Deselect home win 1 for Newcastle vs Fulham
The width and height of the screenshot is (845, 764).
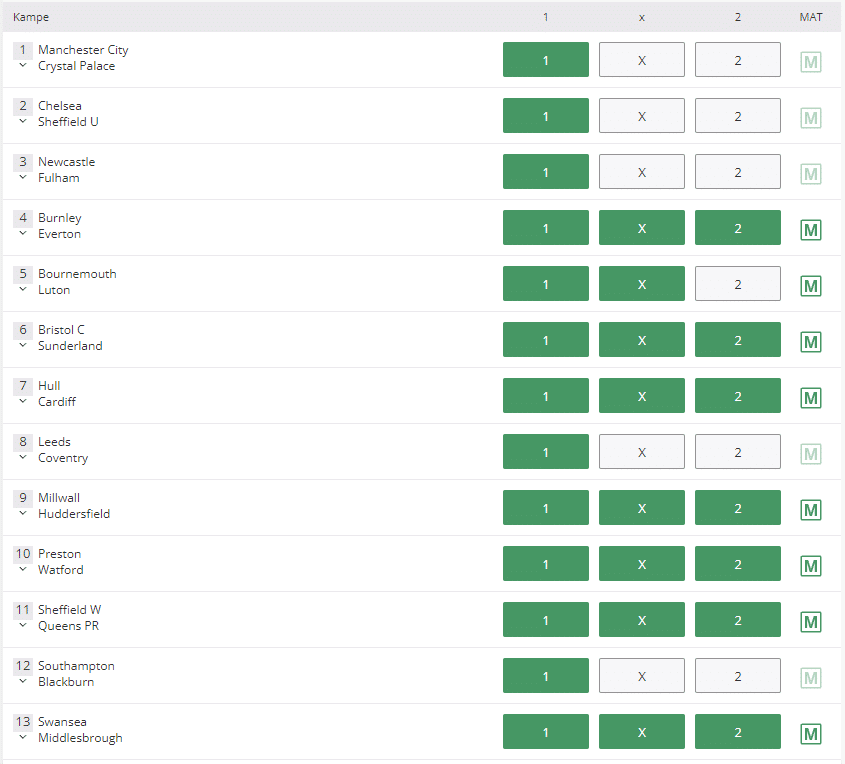pos(546,172)
